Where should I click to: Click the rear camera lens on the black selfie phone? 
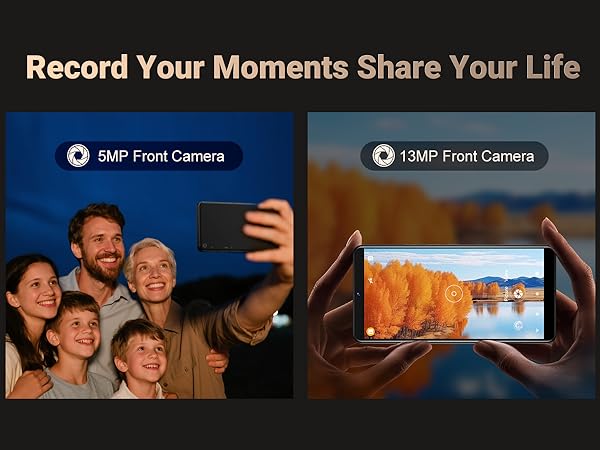point(204,245)
